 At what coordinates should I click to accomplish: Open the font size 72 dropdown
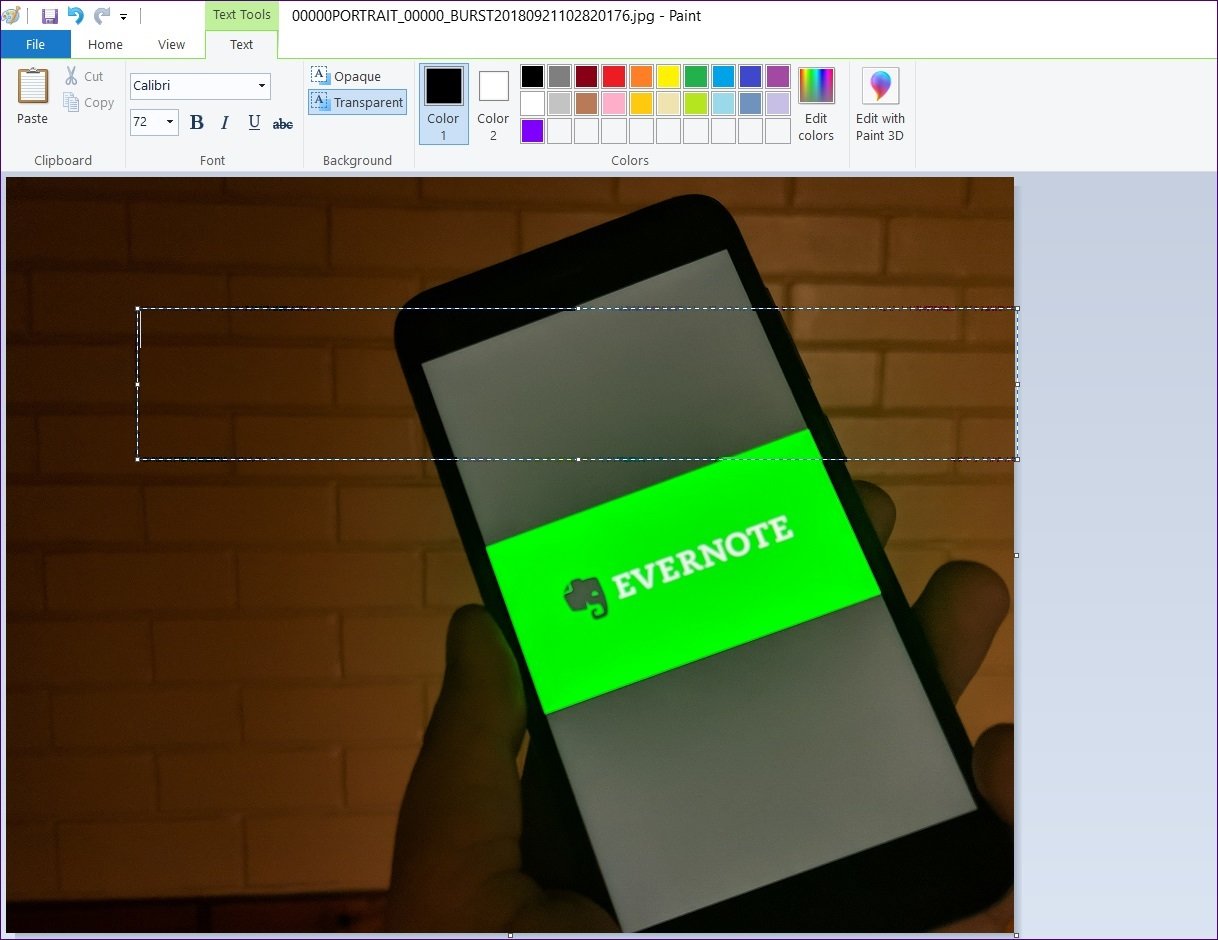tap(170, 122)
